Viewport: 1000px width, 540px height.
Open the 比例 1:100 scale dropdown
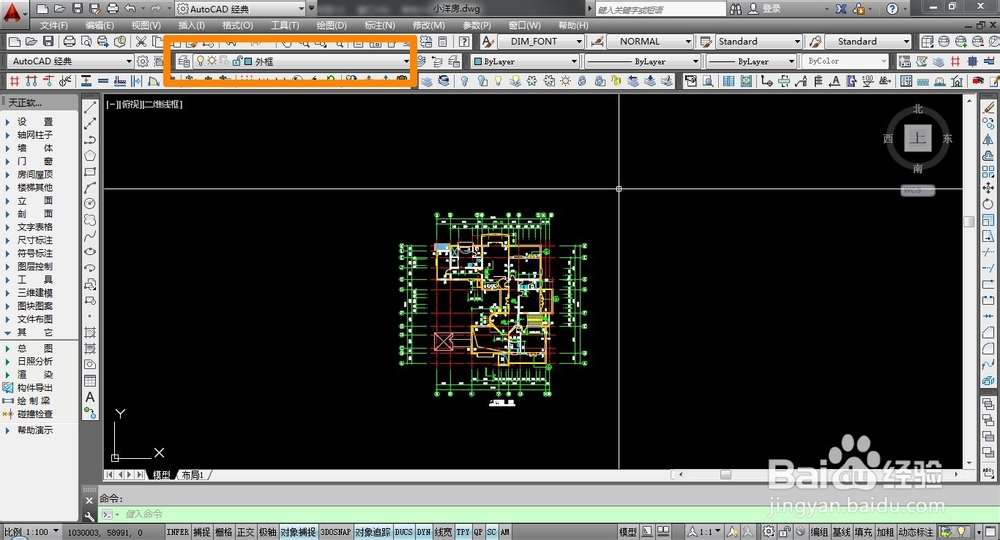32,531
